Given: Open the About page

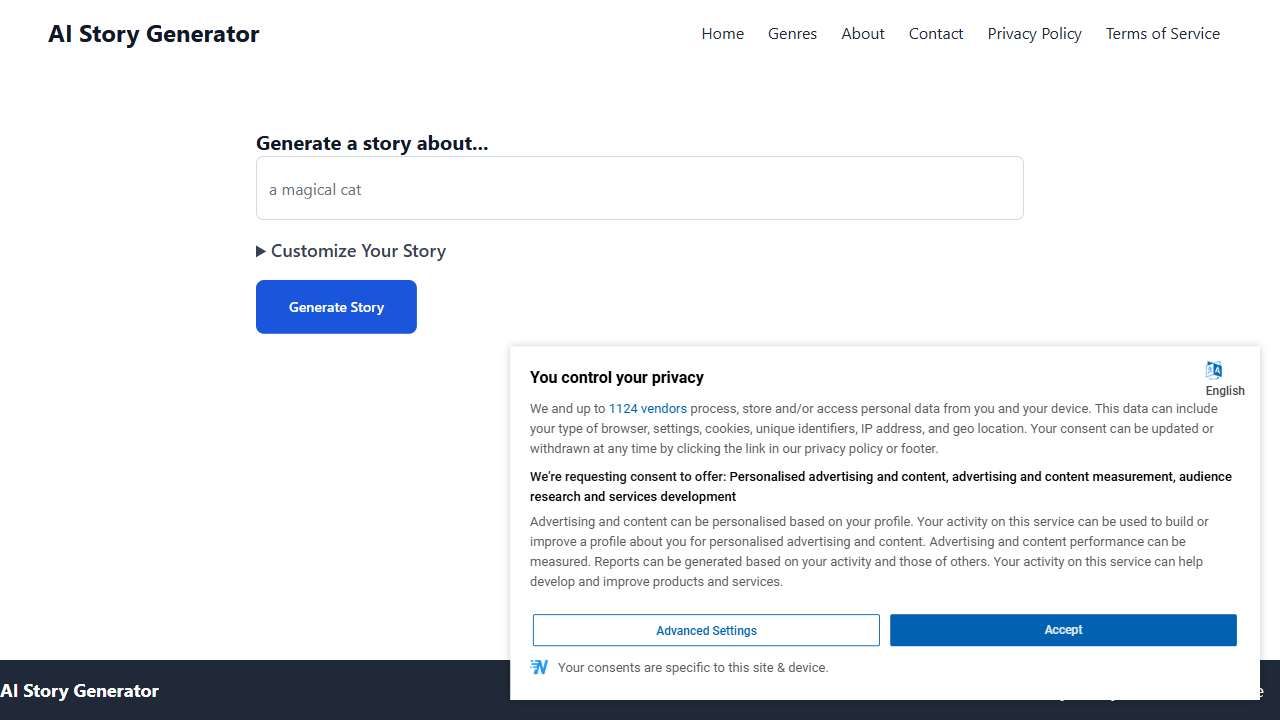Looking at the screenshot, I should click(862, 33).
